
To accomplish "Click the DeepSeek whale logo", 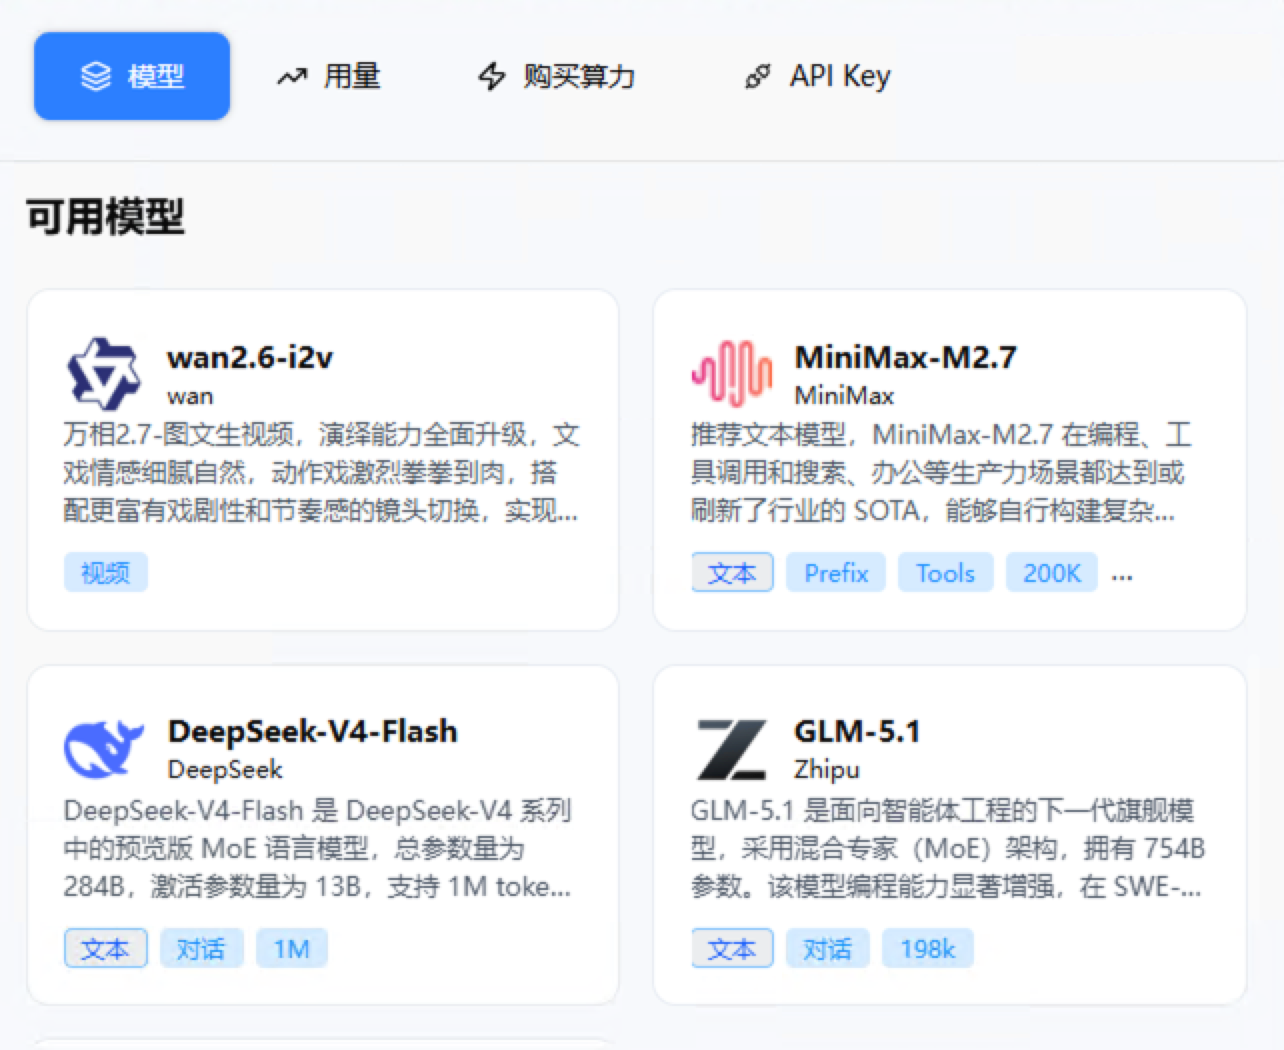I will pyautogui.click(x=104, y=748).
